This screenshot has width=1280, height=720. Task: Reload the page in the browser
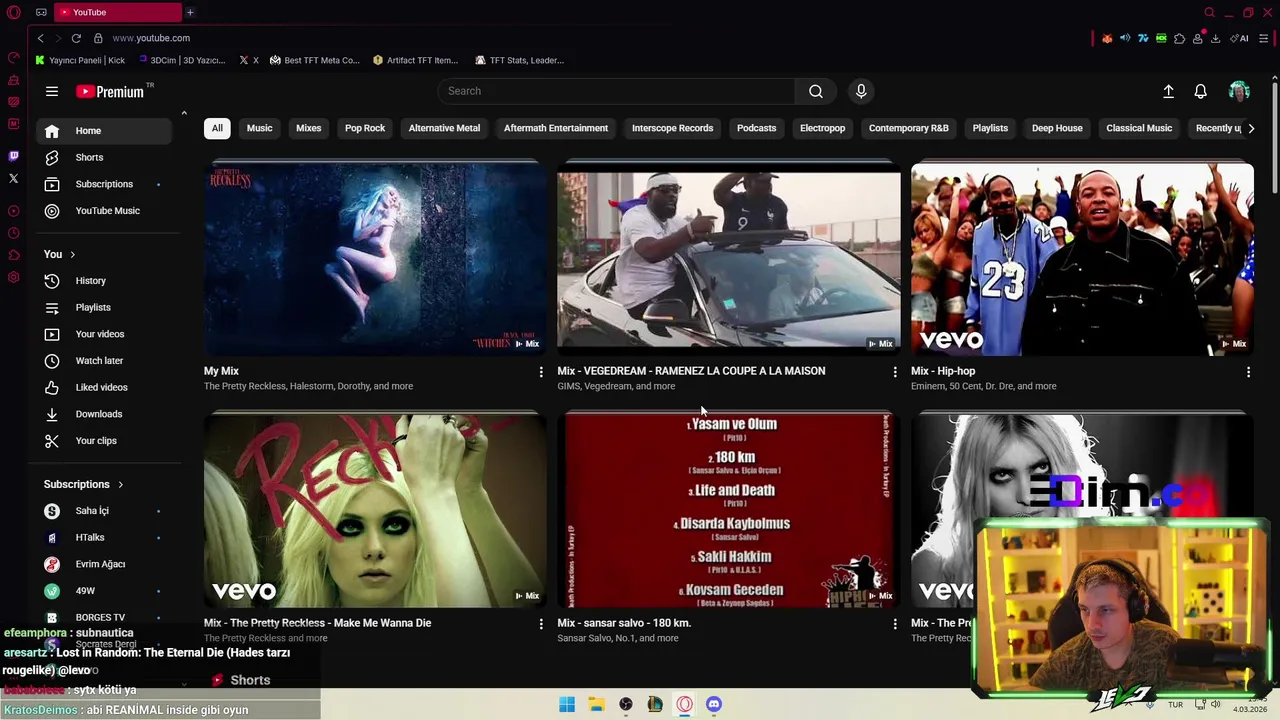click(76, 38)
